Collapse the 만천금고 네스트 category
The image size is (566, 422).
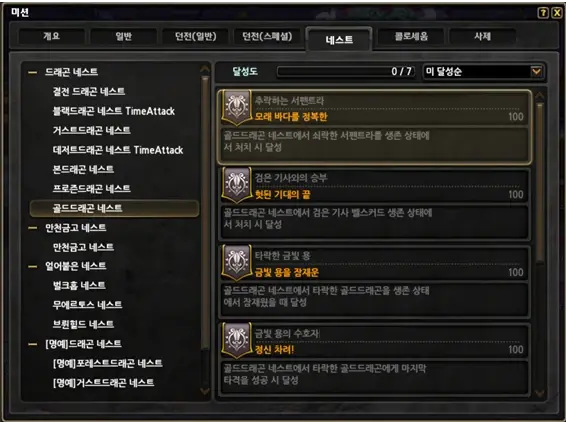(x=32, y=228)
